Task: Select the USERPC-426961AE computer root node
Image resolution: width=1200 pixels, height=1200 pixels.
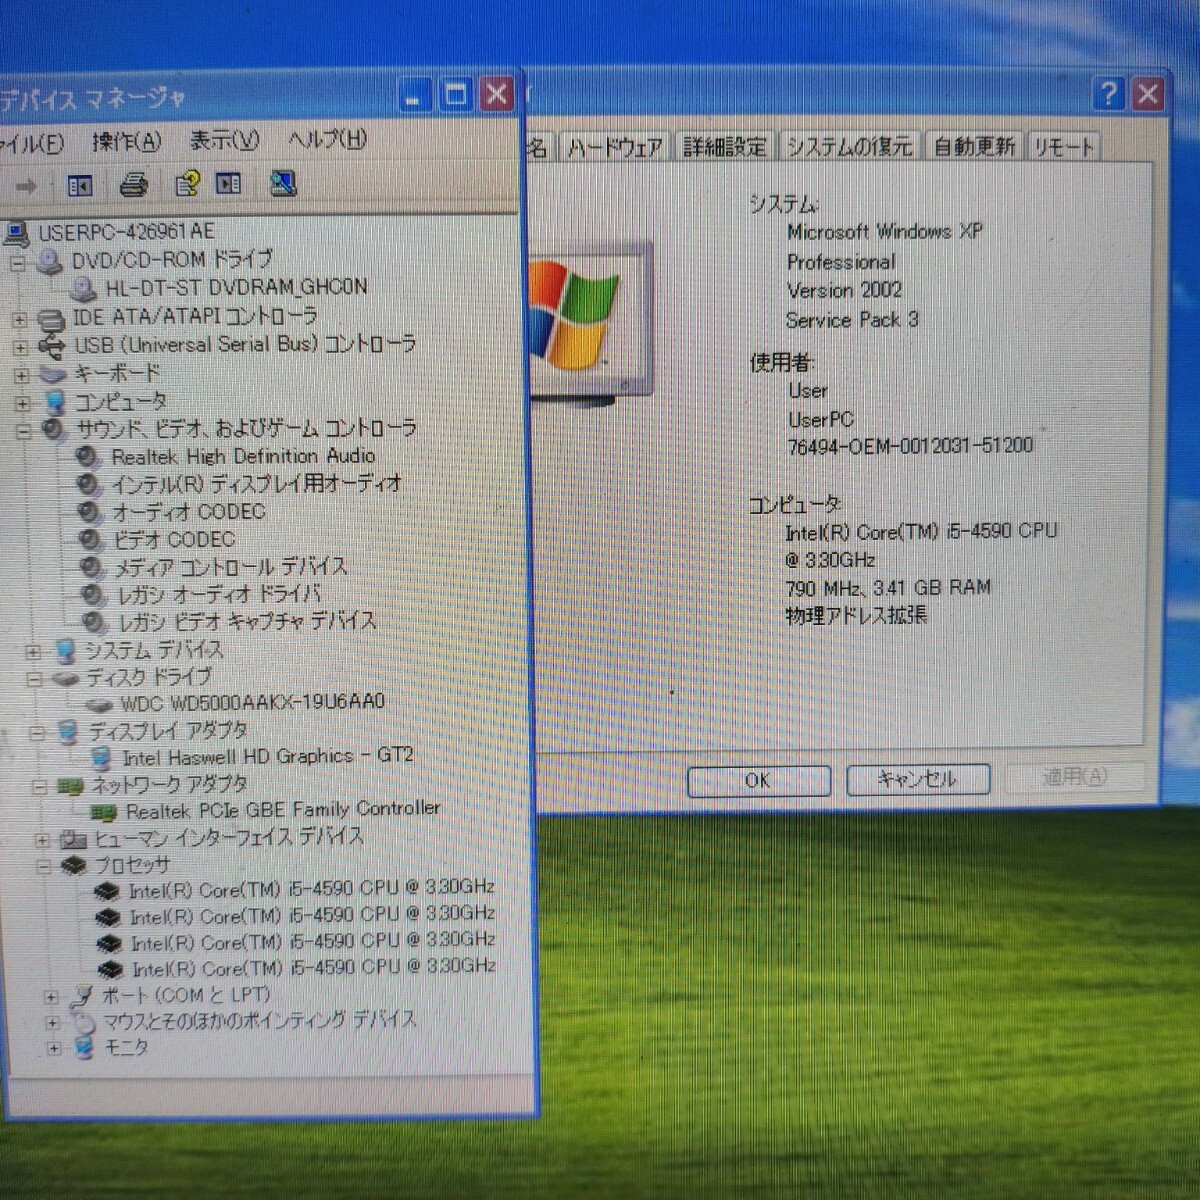Action: point(125,232)
